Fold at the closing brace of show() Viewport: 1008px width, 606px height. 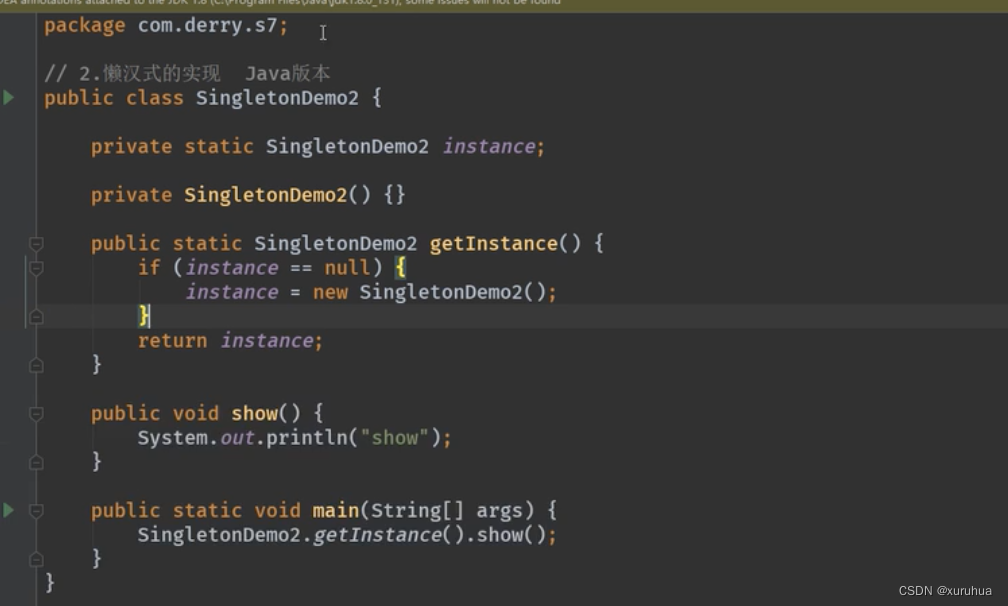37,463
